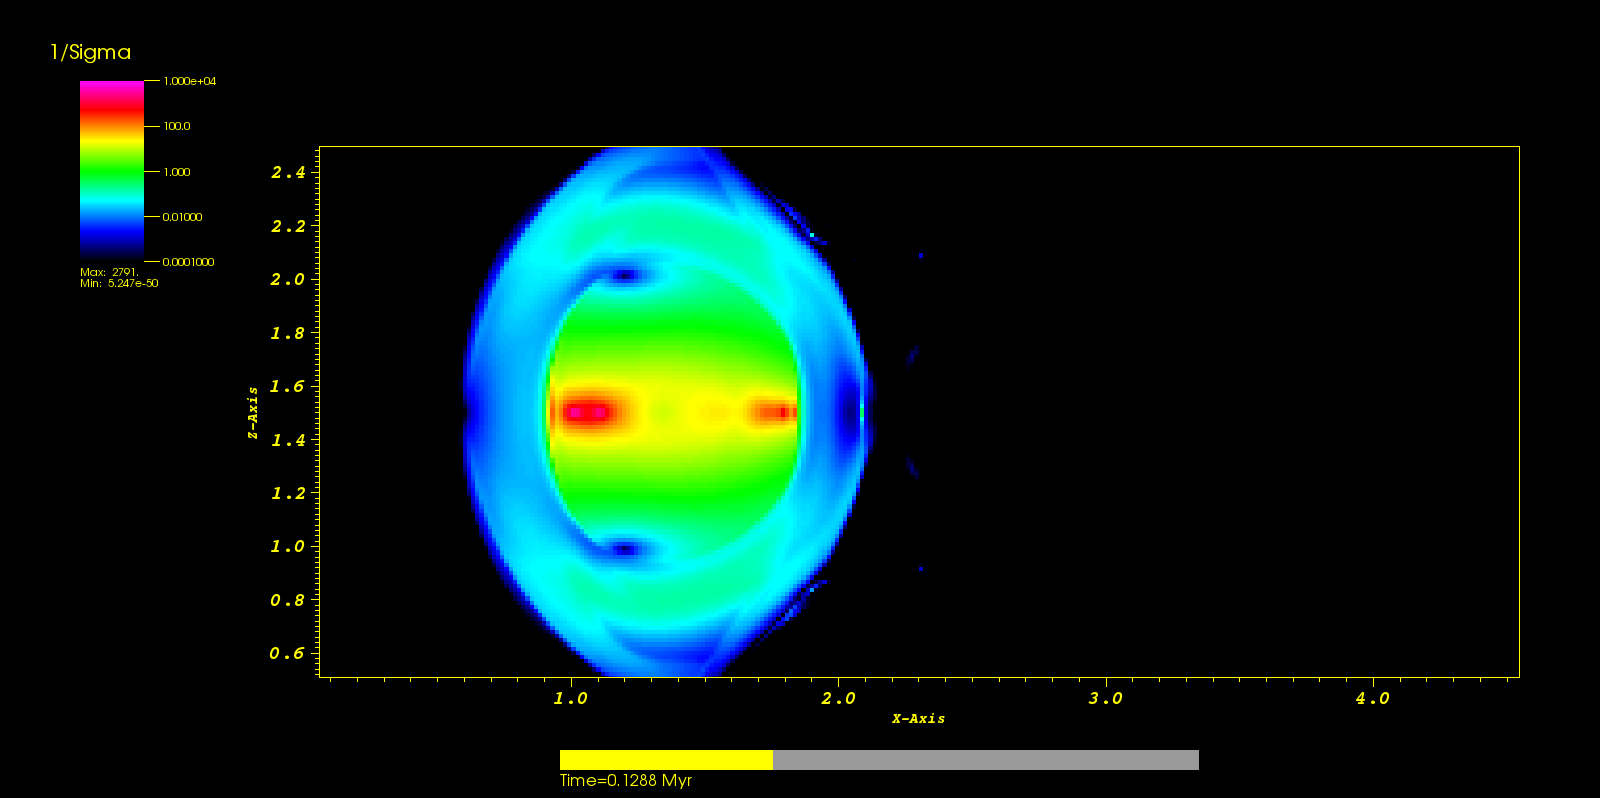
Task: Click the yellow time progress bar
Action: (666, 760)
